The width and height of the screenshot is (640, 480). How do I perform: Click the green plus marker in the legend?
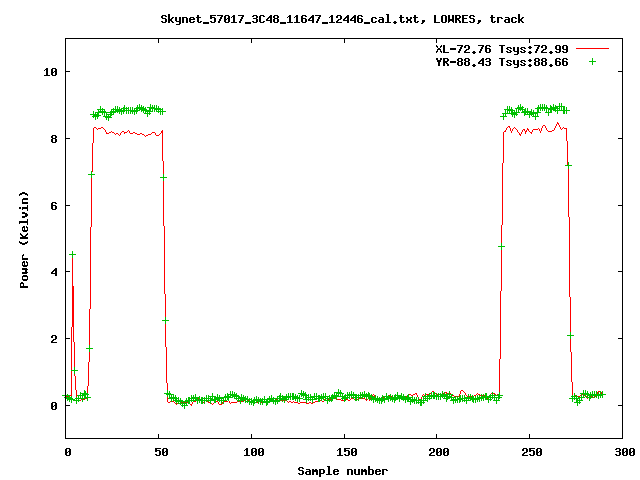(x=592, y=62)
